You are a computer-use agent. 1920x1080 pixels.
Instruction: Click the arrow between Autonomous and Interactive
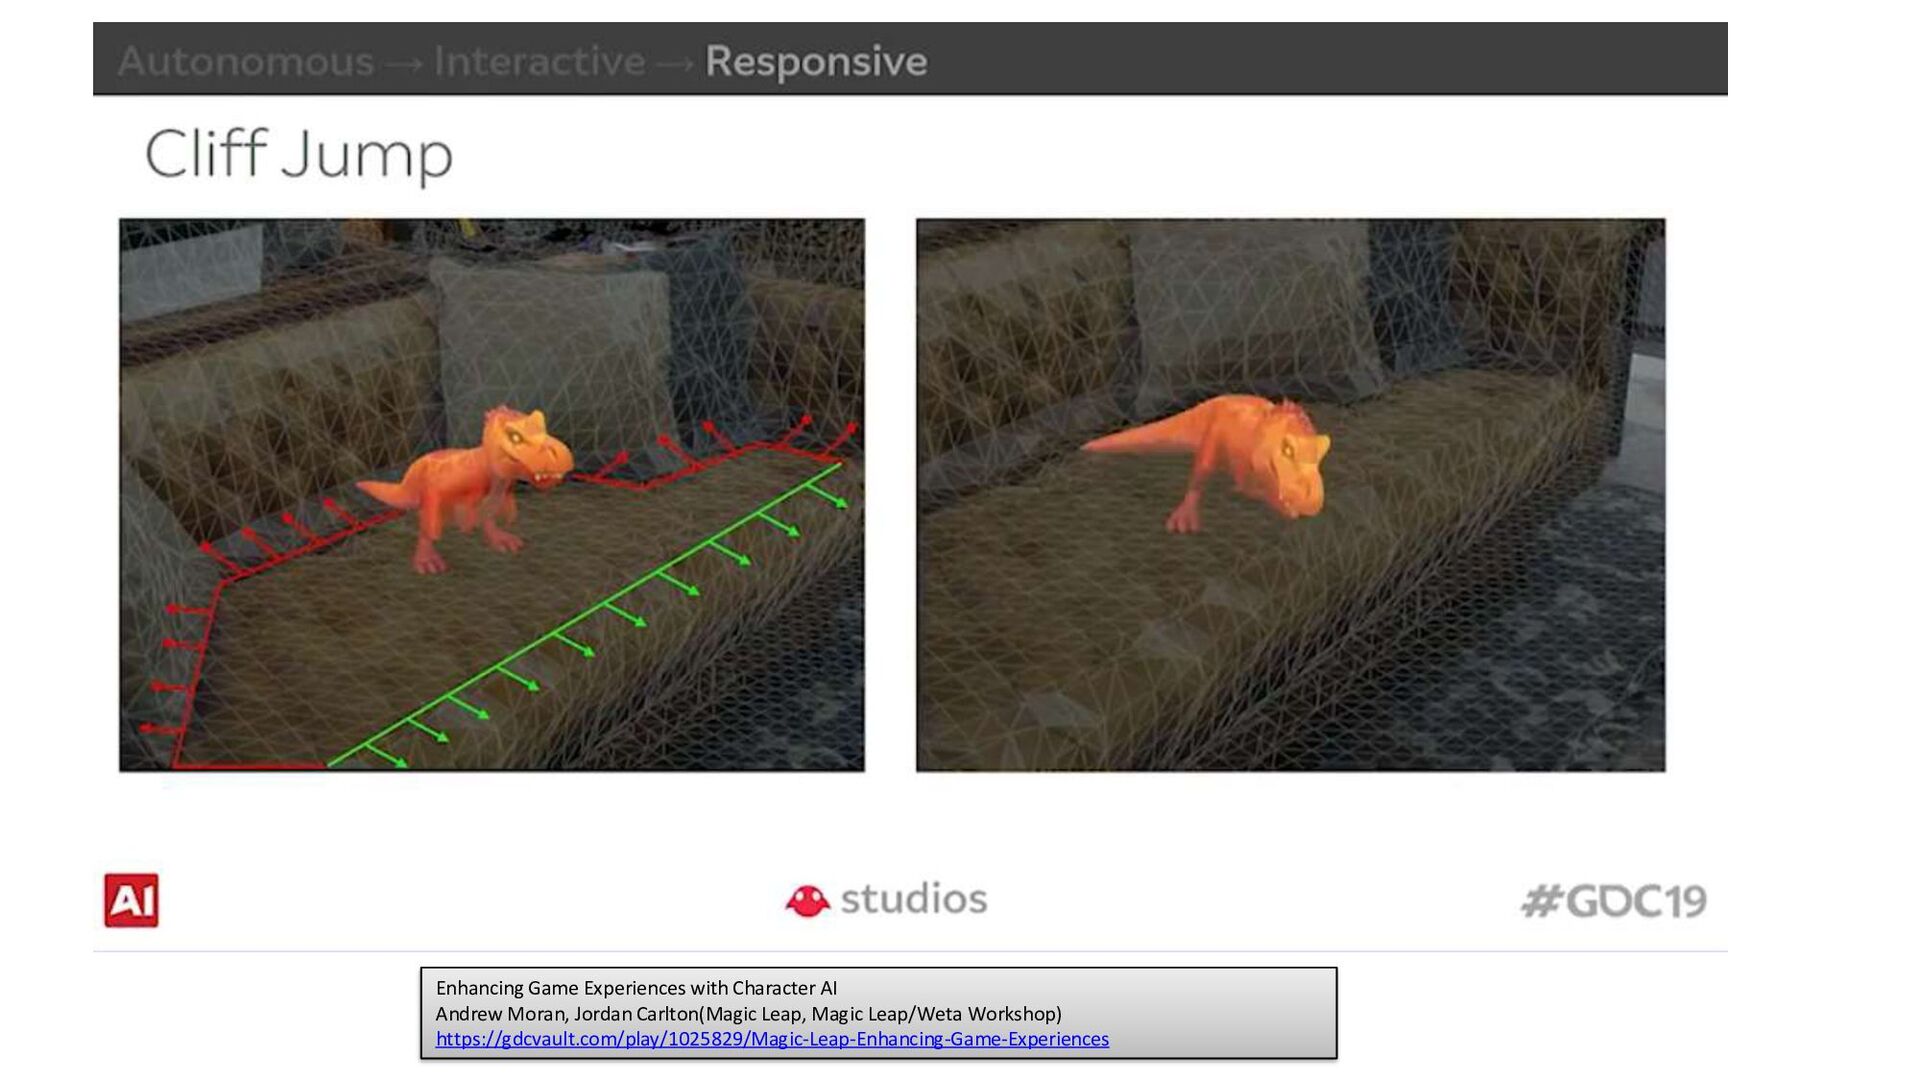[404, 64]
